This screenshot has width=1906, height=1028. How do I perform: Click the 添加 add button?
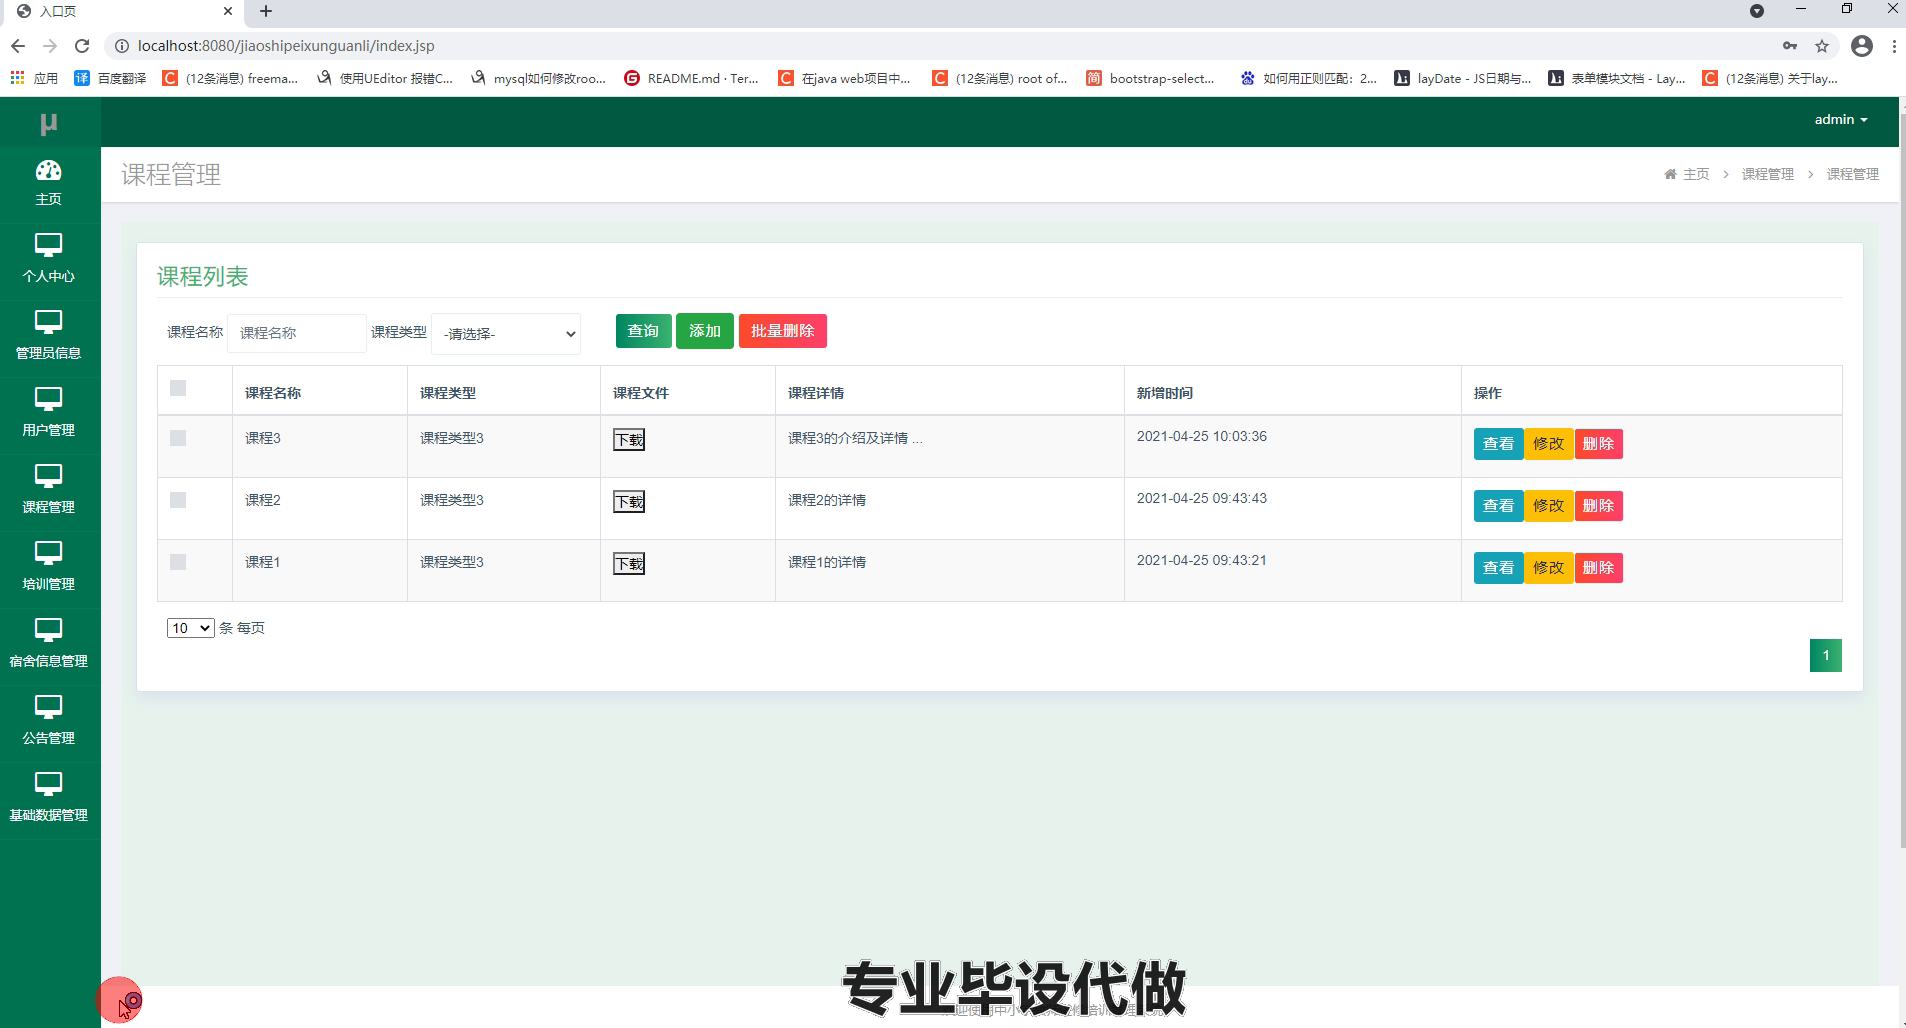(x=705, y=331)
